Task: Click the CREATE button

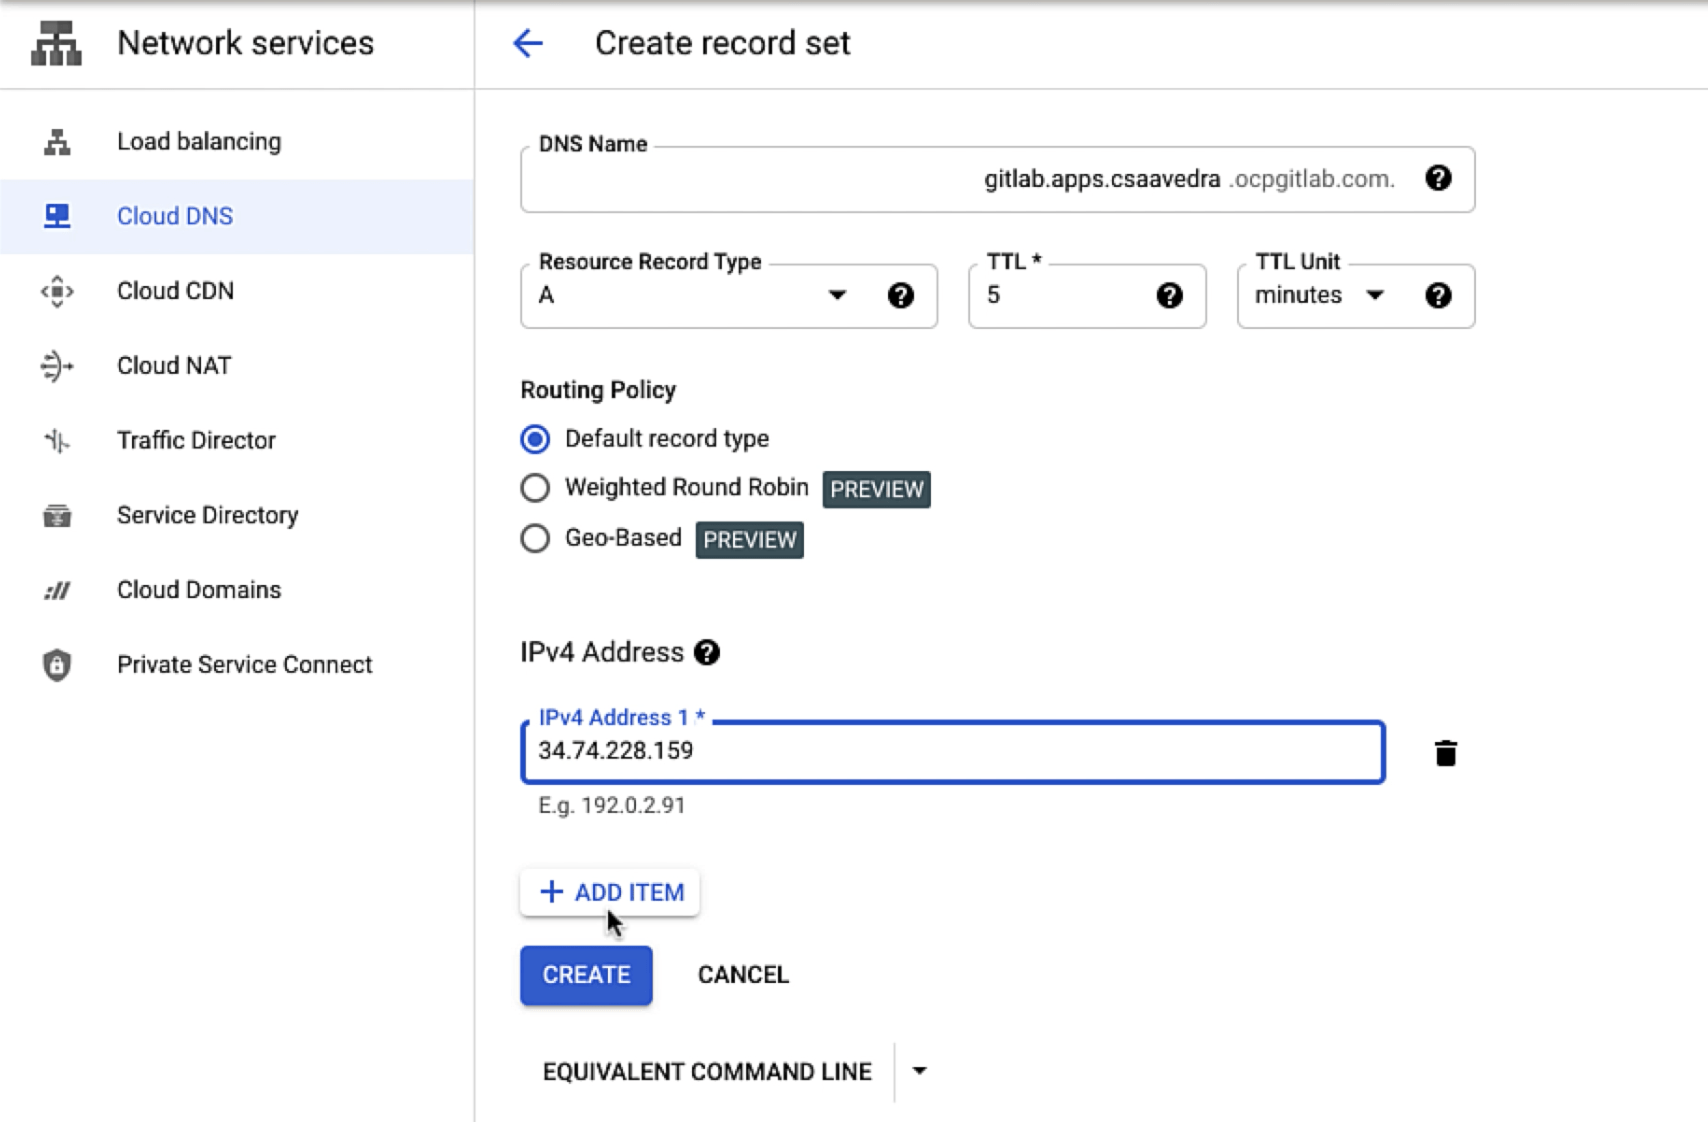Action: [x=586, y=975]
